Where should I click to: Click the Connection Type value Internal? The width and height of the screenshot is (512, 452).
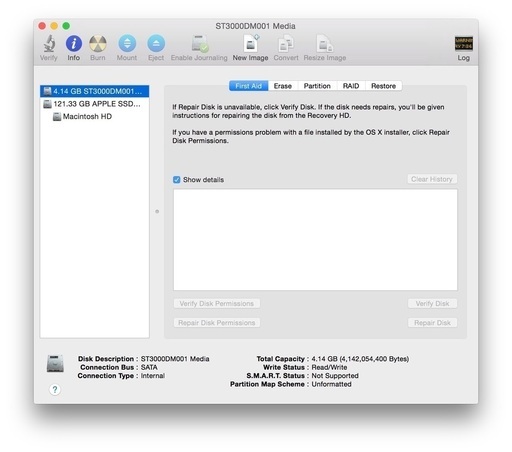[x=153, y=376]
